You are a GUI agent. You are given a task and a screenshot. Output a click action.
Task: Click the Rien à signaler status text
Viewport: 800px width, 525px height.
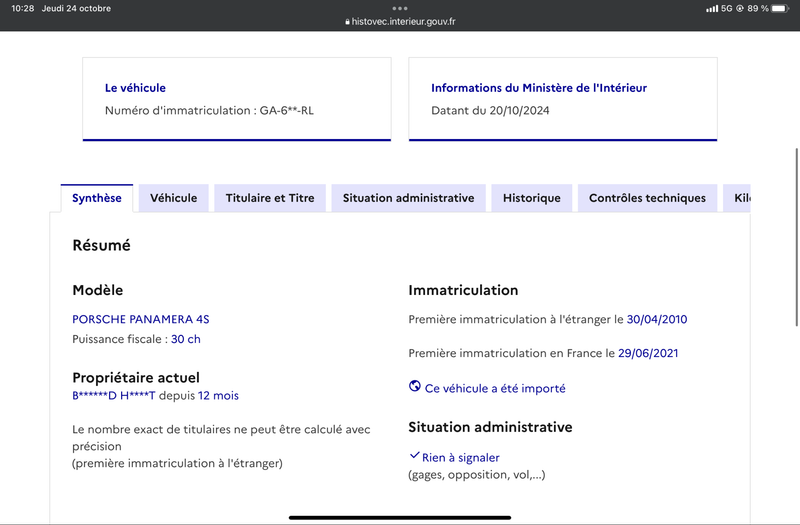pyautogui.click(x=461, y=458)
